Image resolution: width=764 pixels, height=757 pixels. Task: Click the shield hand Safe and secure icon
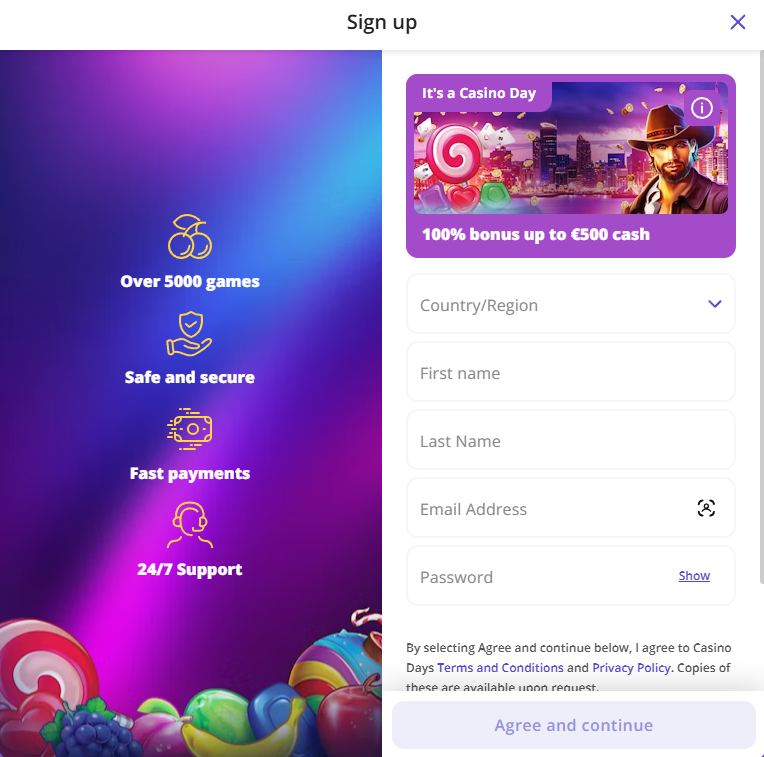(190, 334)
